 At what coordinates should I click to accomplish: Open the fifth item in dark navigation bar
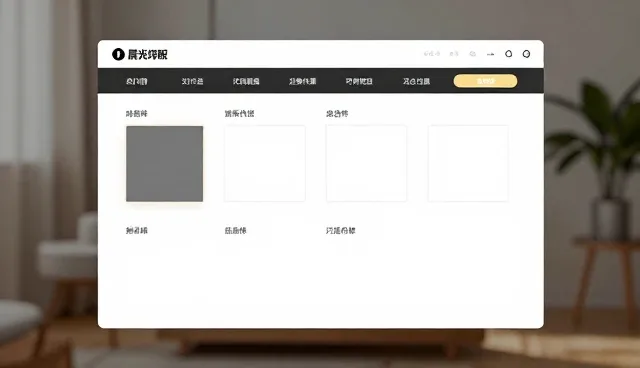click(359, 81)
